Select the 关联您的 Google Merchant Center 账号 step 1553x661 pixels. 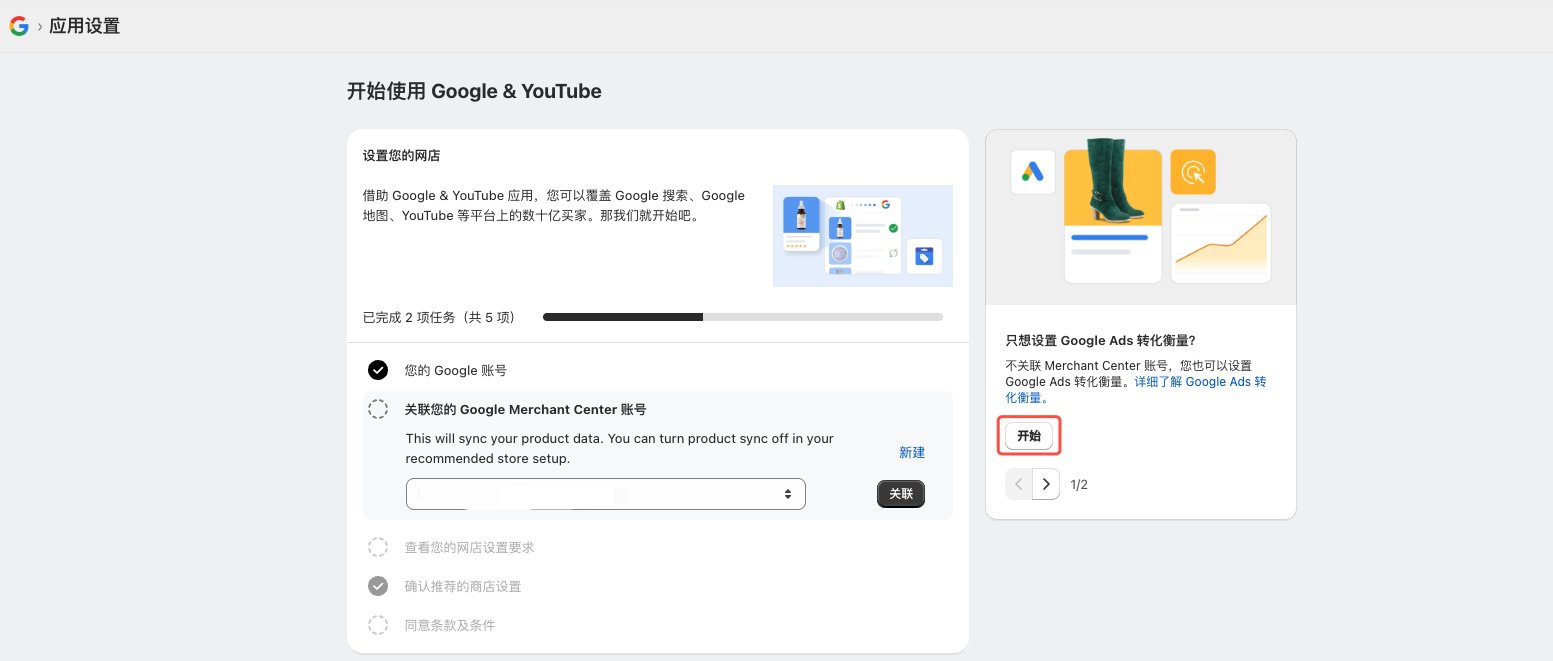(526, 409)
